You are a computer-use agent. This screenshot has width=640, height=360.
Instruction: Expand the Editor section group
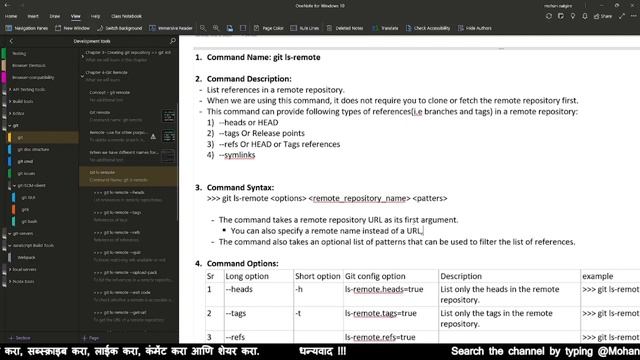pos(10,113)
